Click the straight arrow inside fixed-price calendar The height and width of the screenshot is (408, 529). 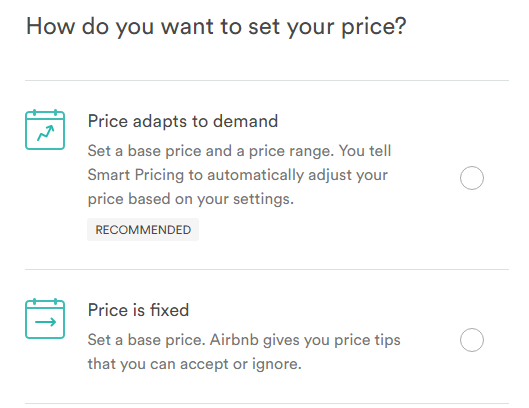coord(46,322)
